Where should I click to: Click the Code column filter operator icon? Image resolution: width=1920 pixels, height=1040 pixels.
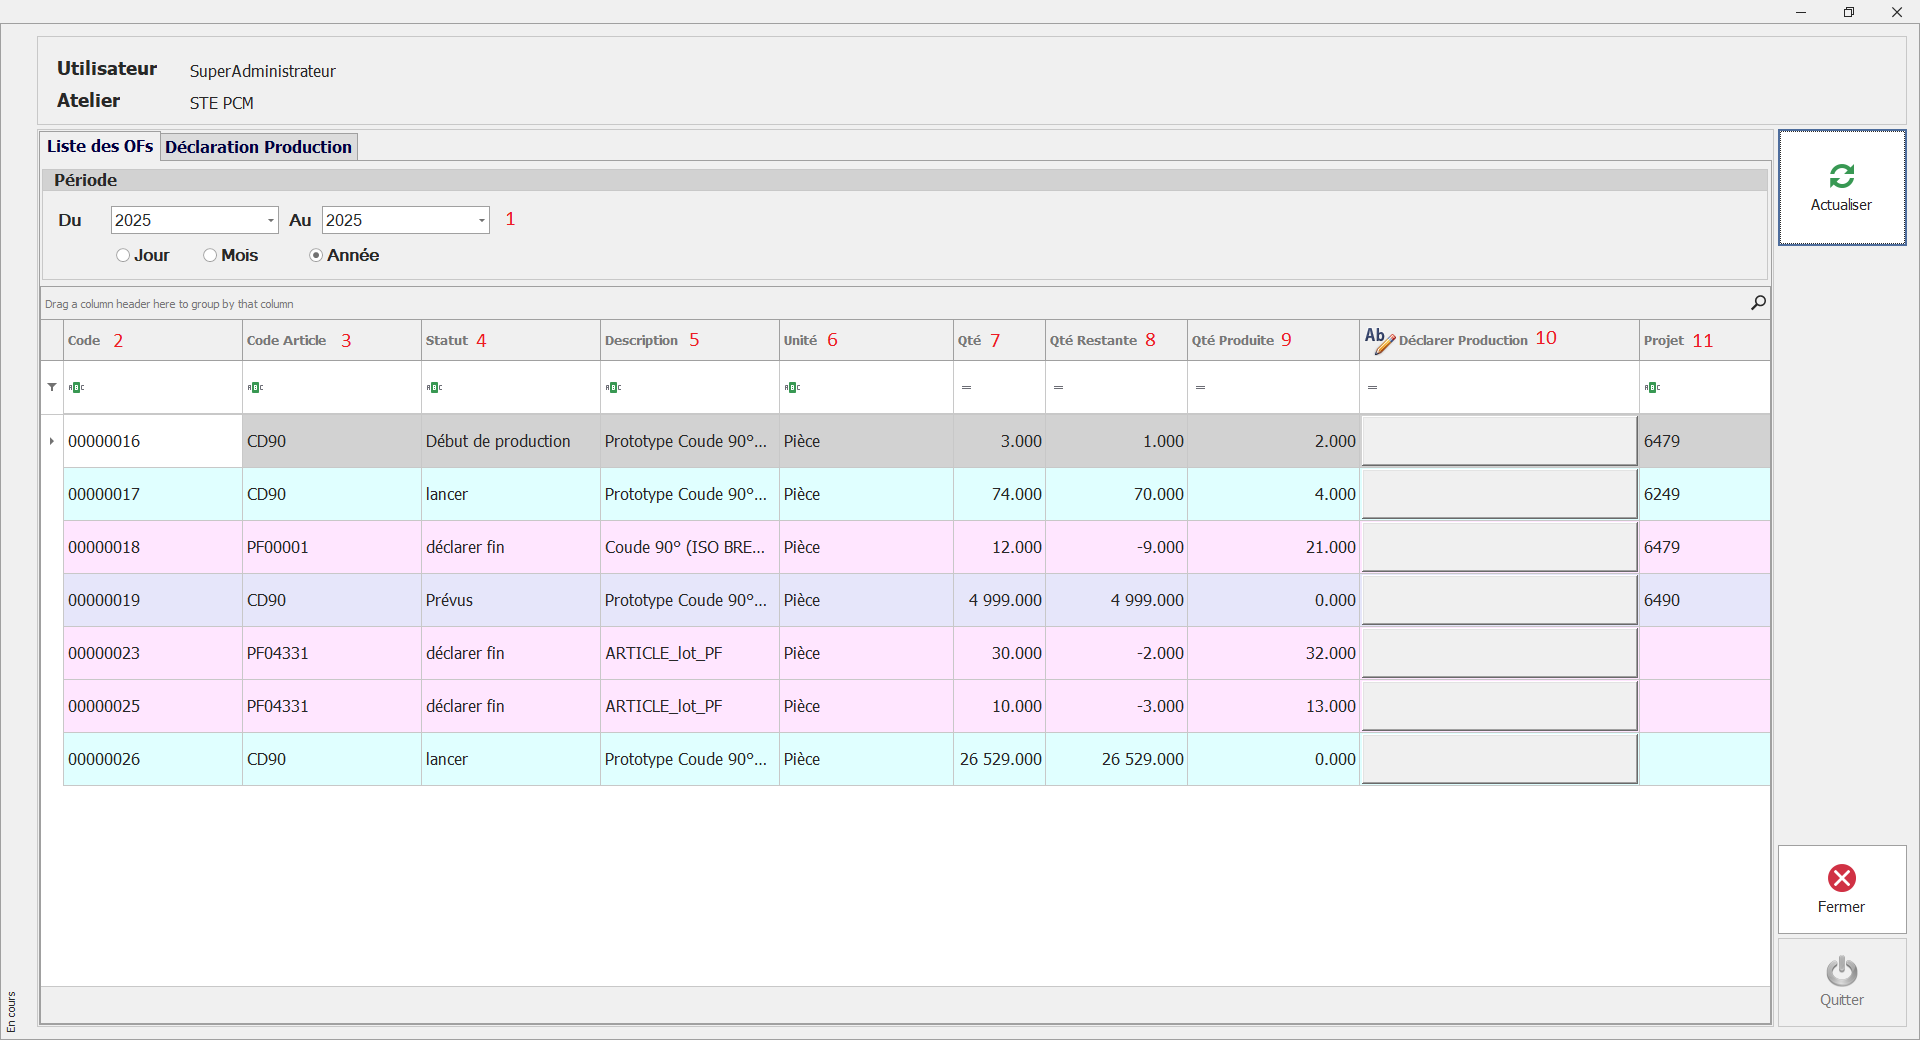(76, 387)
